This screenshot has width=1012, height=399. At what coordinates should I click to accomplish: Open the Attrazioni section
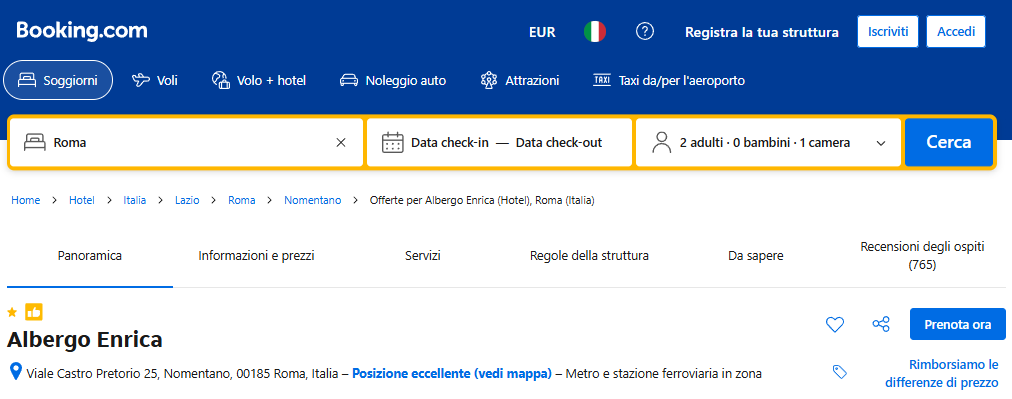click(520, 81)
